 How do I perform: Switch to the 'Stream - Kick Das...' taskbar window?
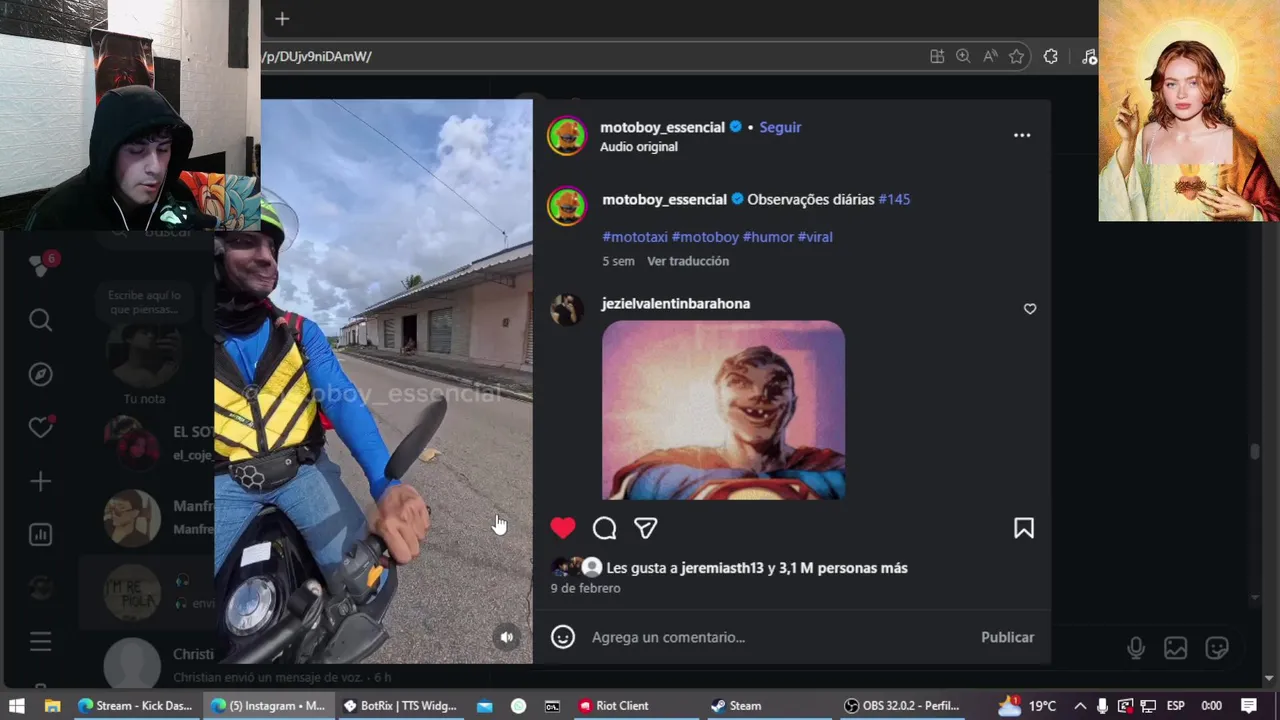(x=135, y=705)
